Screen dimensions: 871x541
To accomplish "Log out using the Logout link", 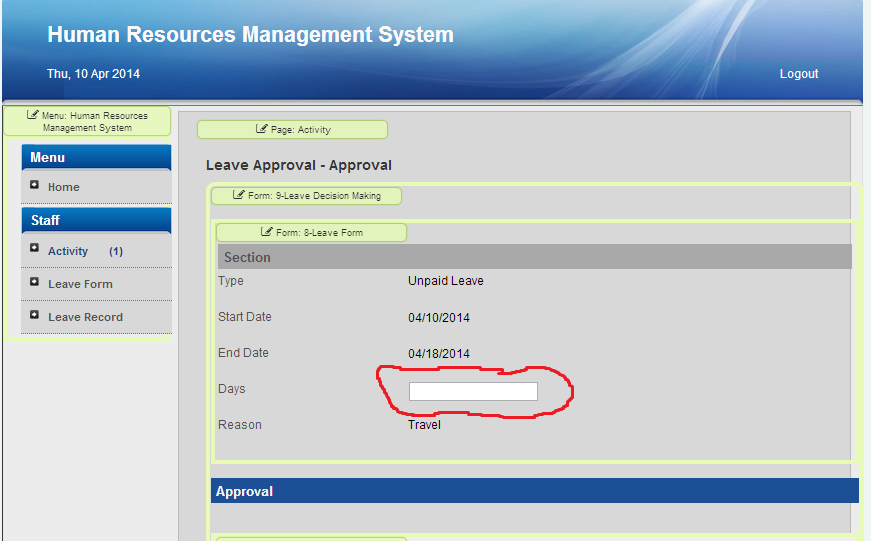I will tap(798, 74).
